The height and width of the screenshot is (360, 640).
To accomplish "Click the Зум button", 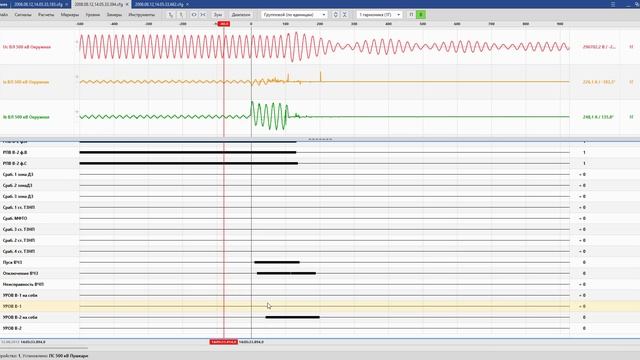I will (218, 15).
